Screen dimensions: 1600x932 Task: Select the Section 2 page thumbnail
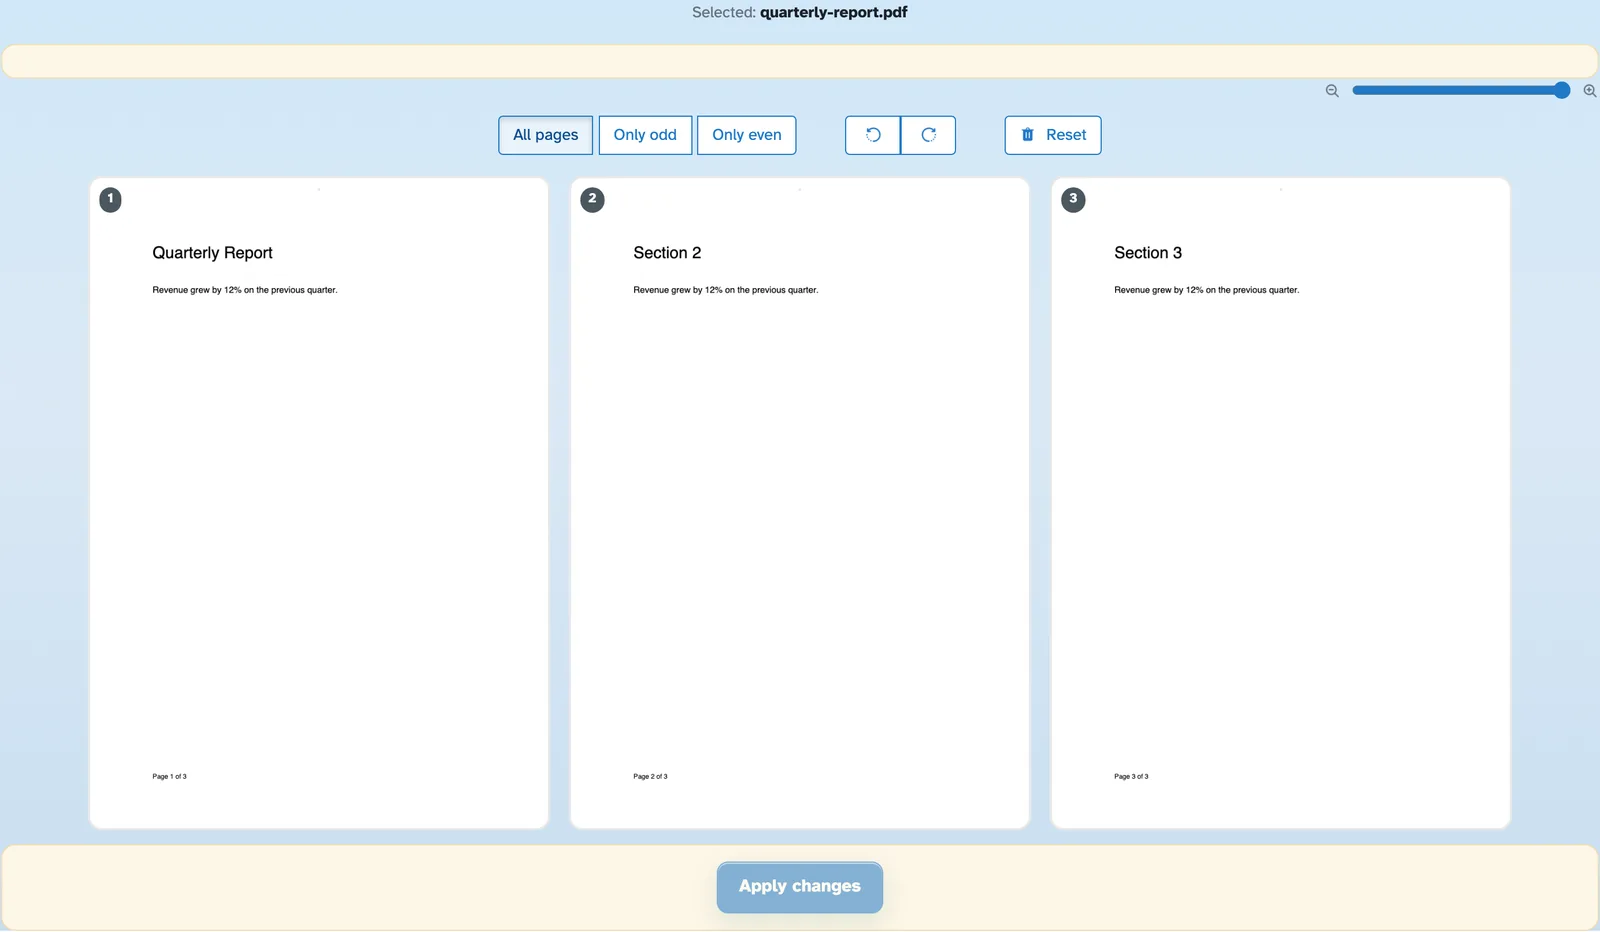click(x=799, y=503)
